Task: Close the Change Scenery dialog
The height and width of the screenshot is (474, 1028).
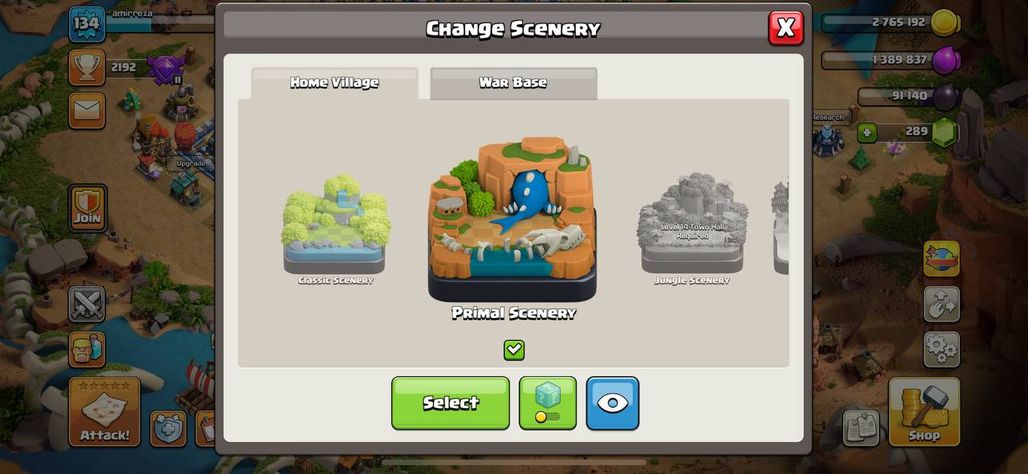Action: click(x=785, y=28)
